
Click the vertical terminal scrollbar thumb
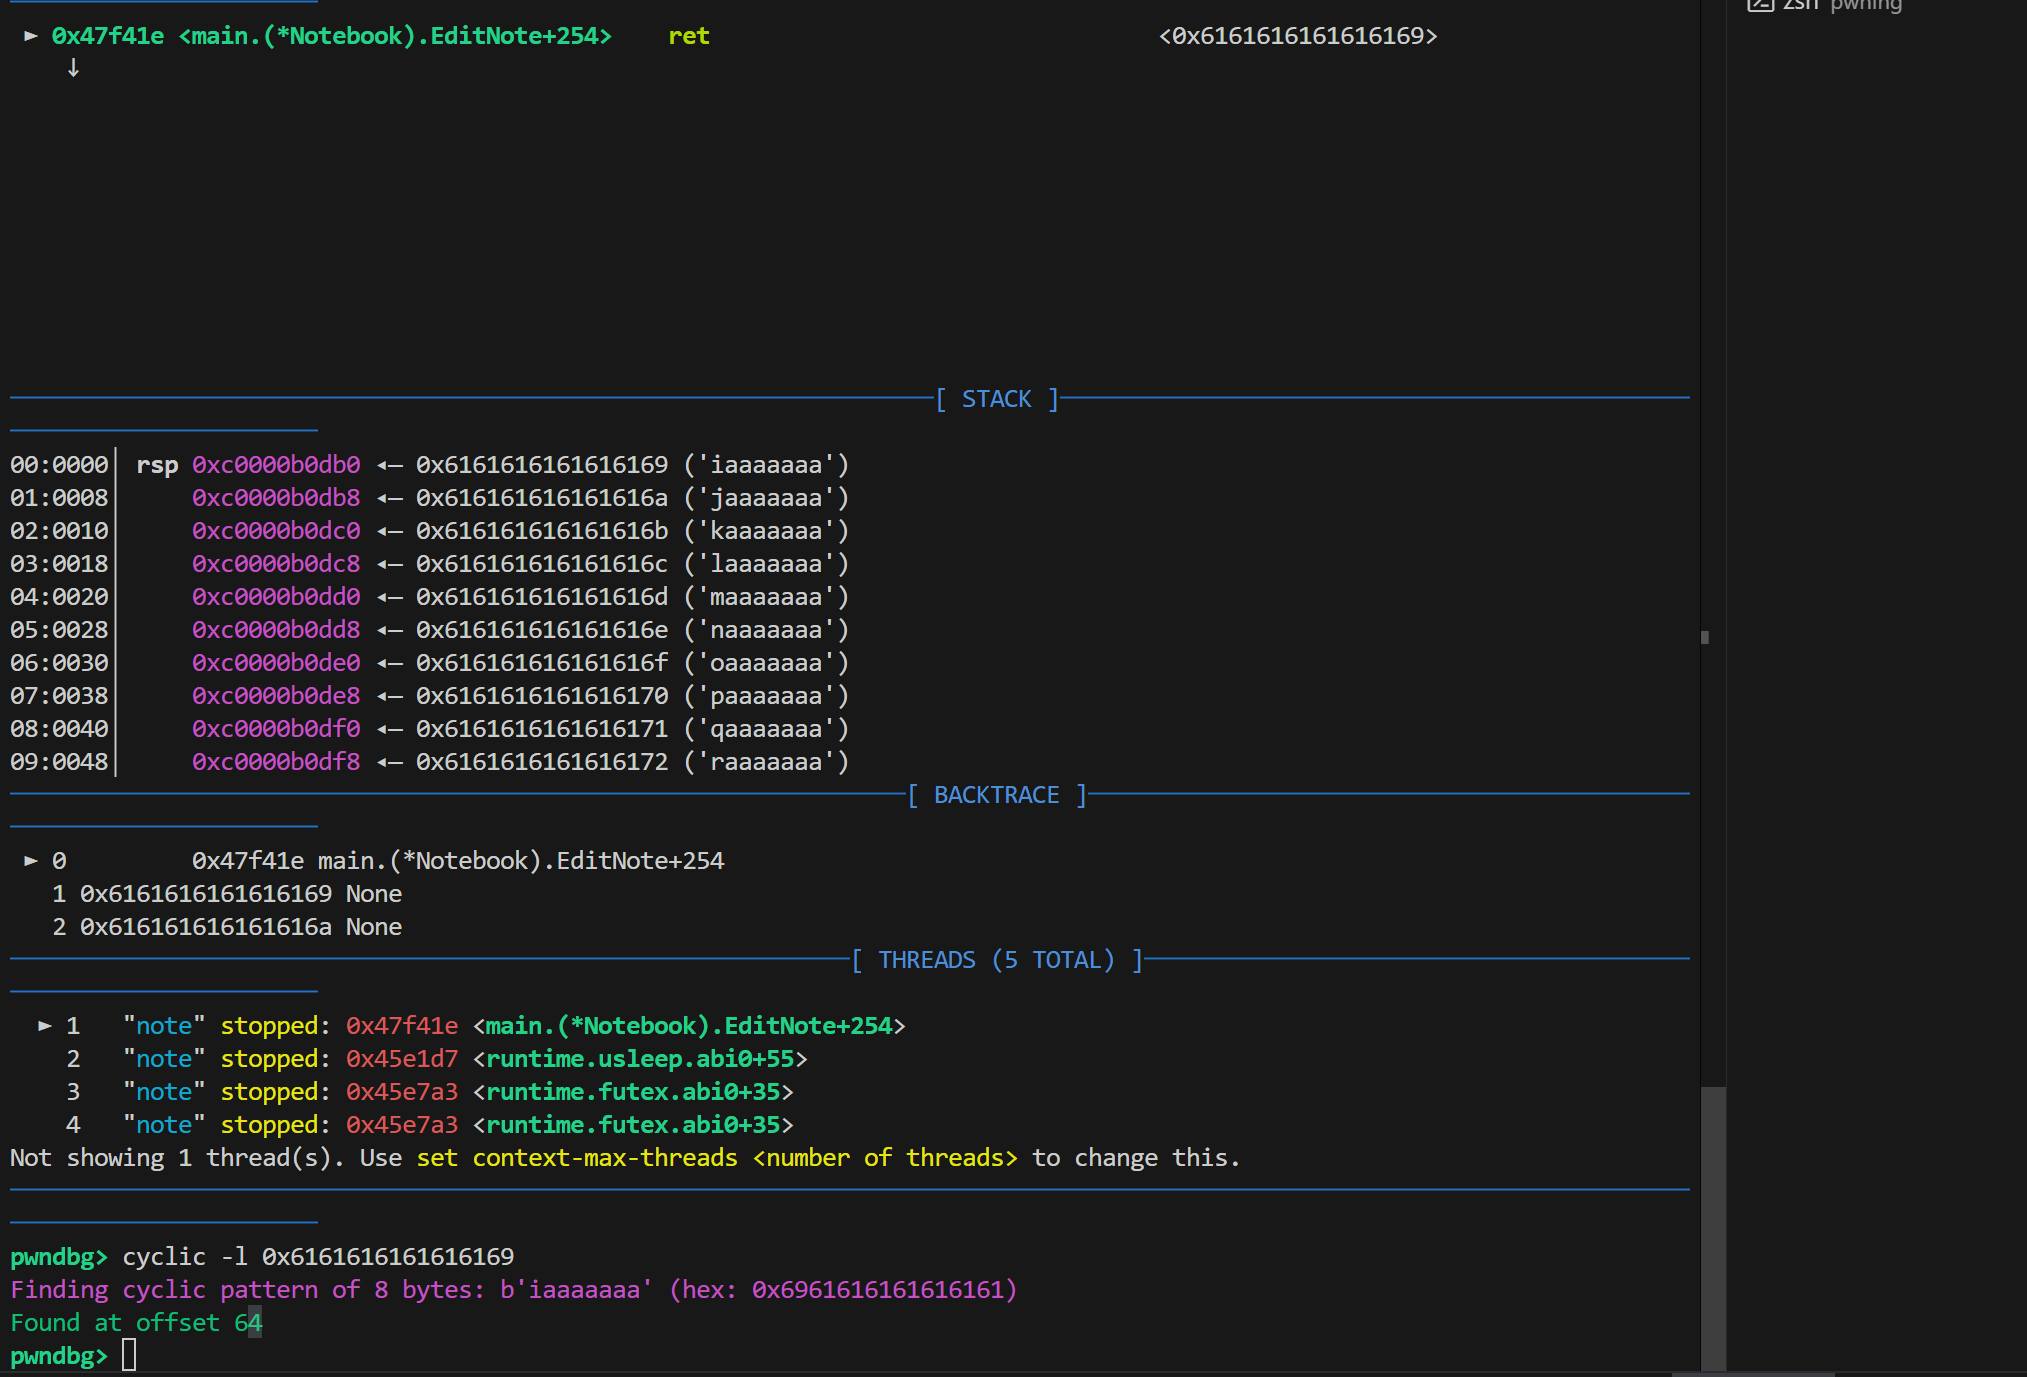1713,1228
